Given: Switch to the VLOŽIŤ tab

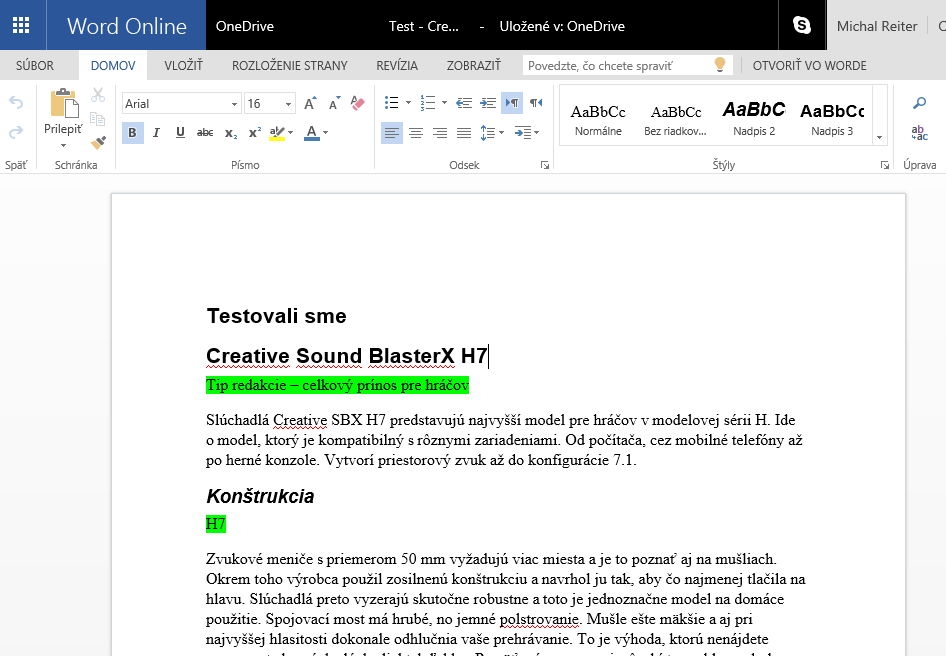Looking at the screenshot, I should (183, 66).
